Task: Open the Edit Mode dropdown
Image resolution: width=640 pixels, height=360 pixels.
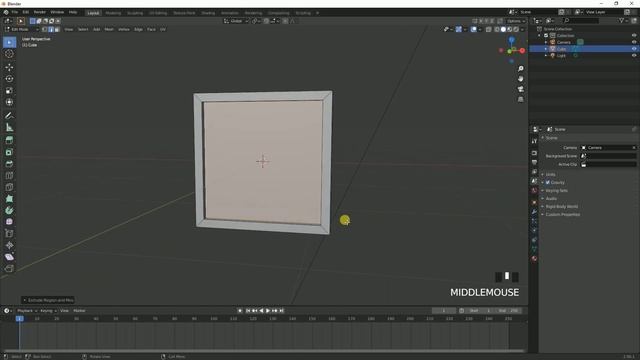Action: 21,29
